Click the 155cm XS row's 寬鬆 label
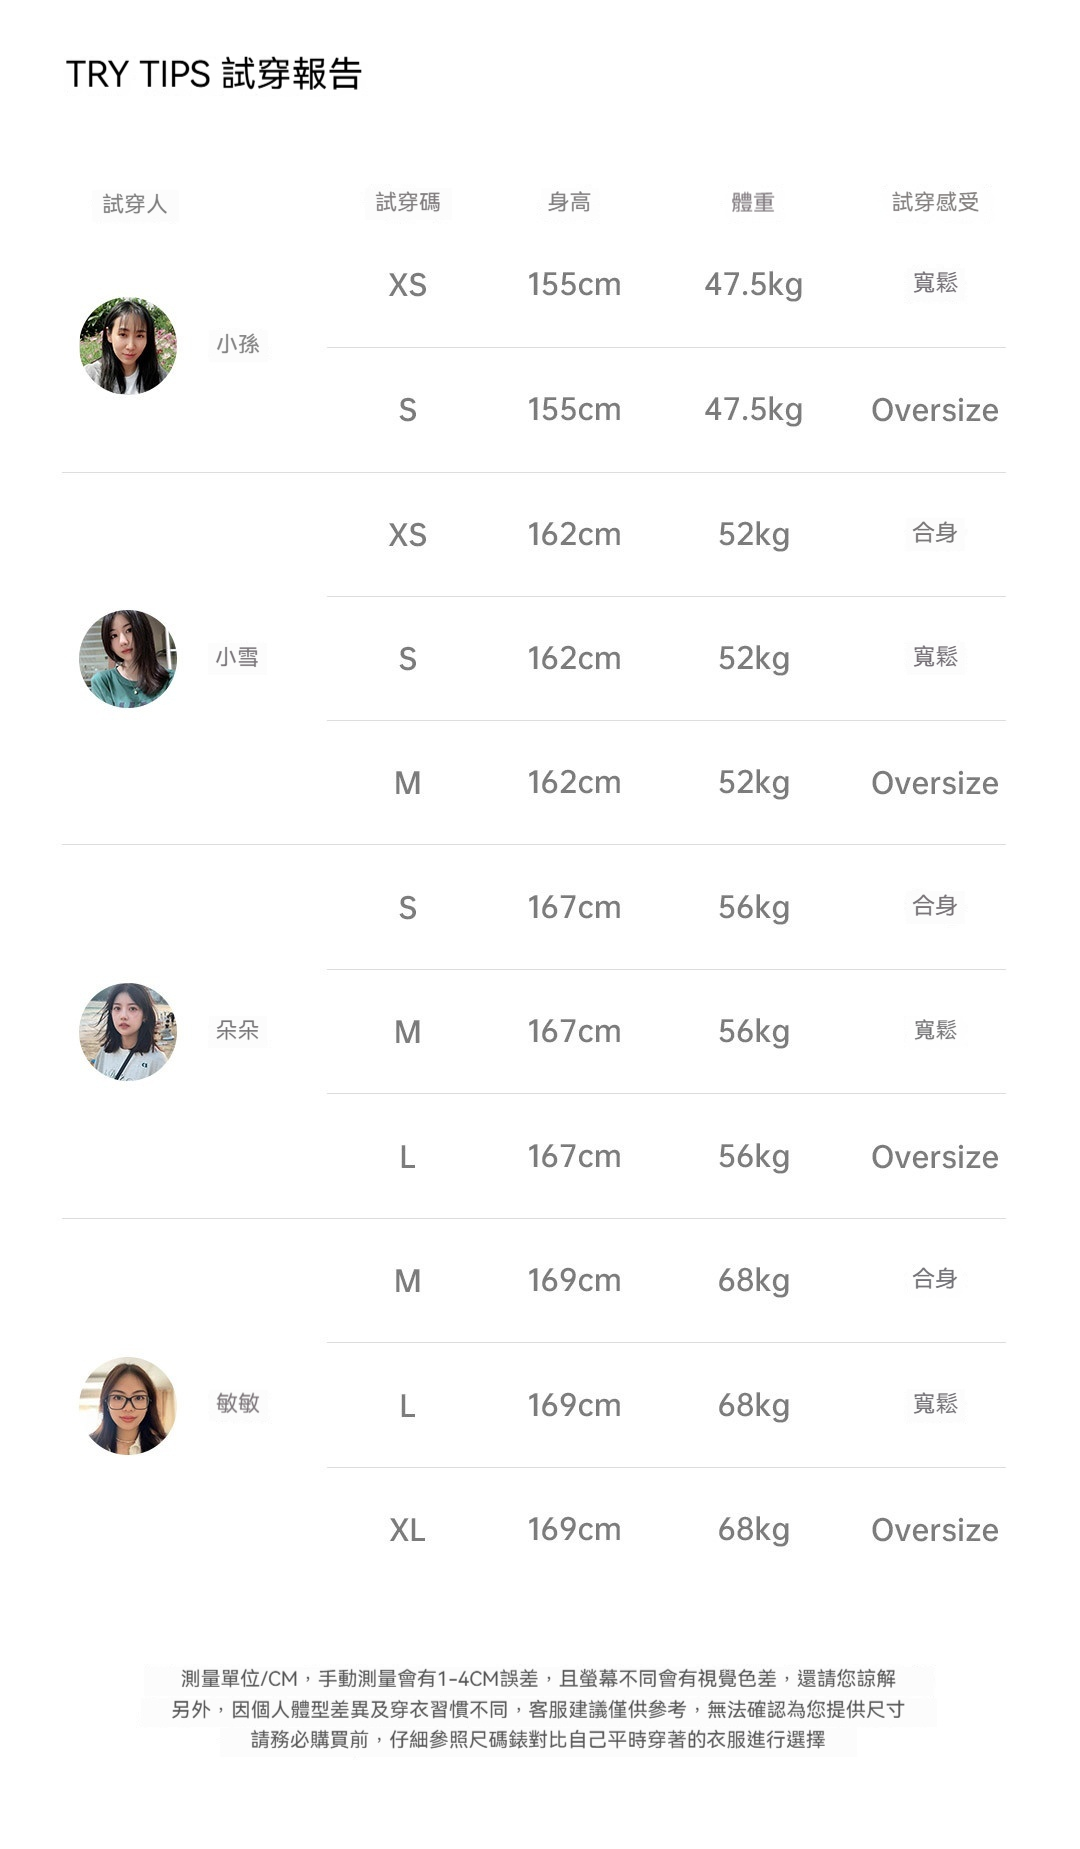 tap(935, 283)
